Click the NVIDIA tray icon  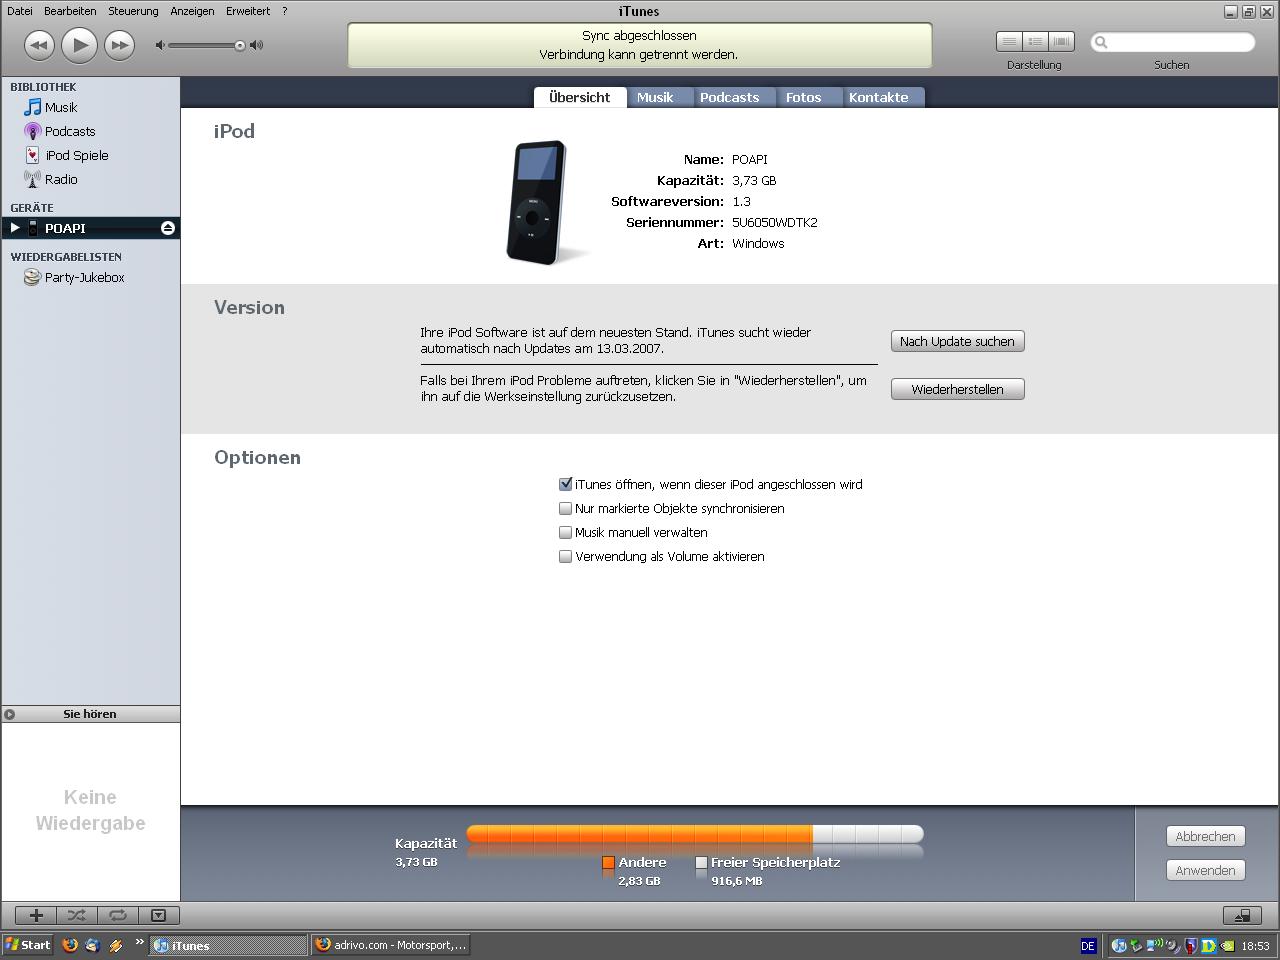coord(1226,945)
